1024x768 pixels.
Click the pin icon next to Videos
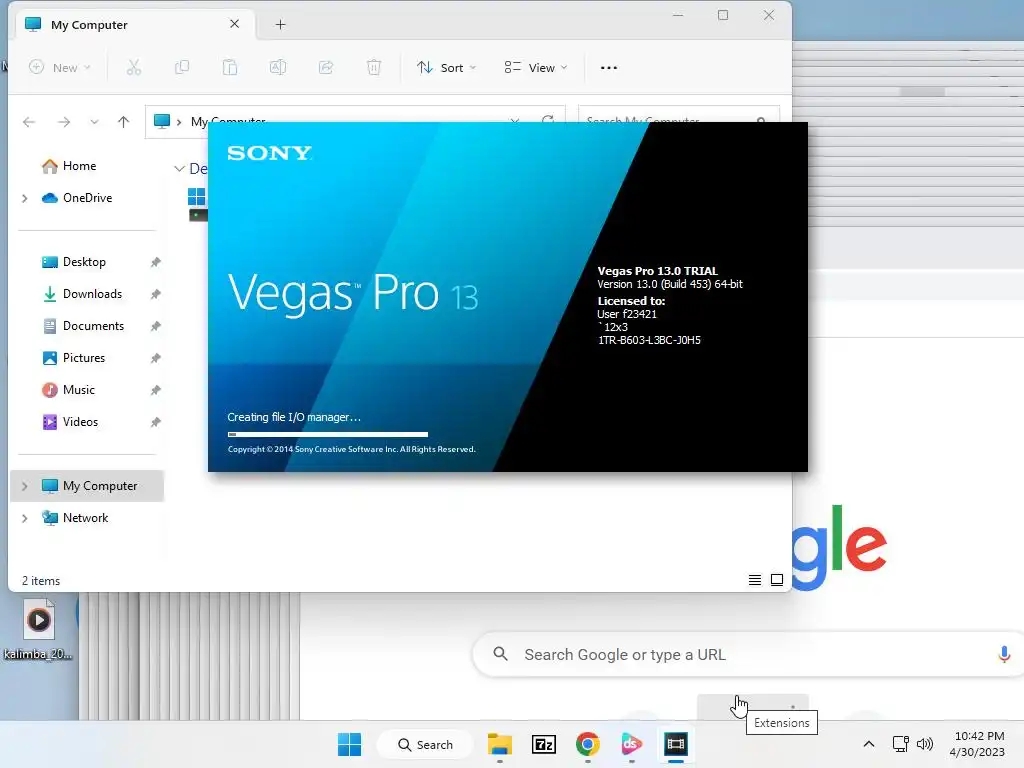click(x=155, y=422)
